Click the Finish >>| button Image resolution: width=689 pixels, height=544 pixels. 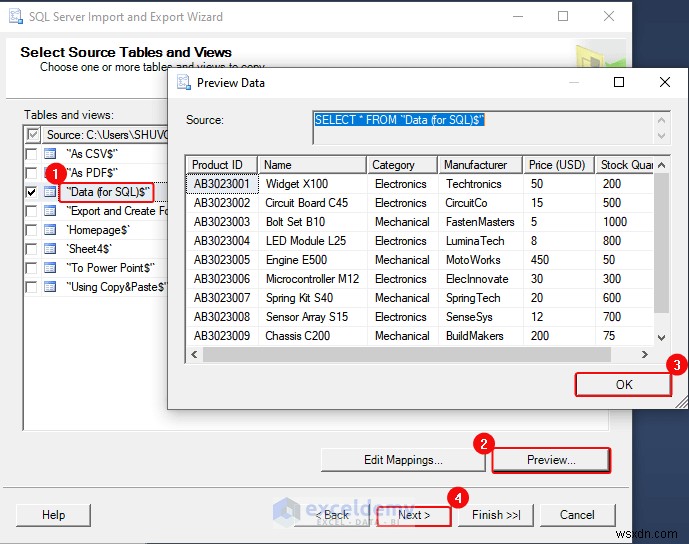click(x=496, y=515)
